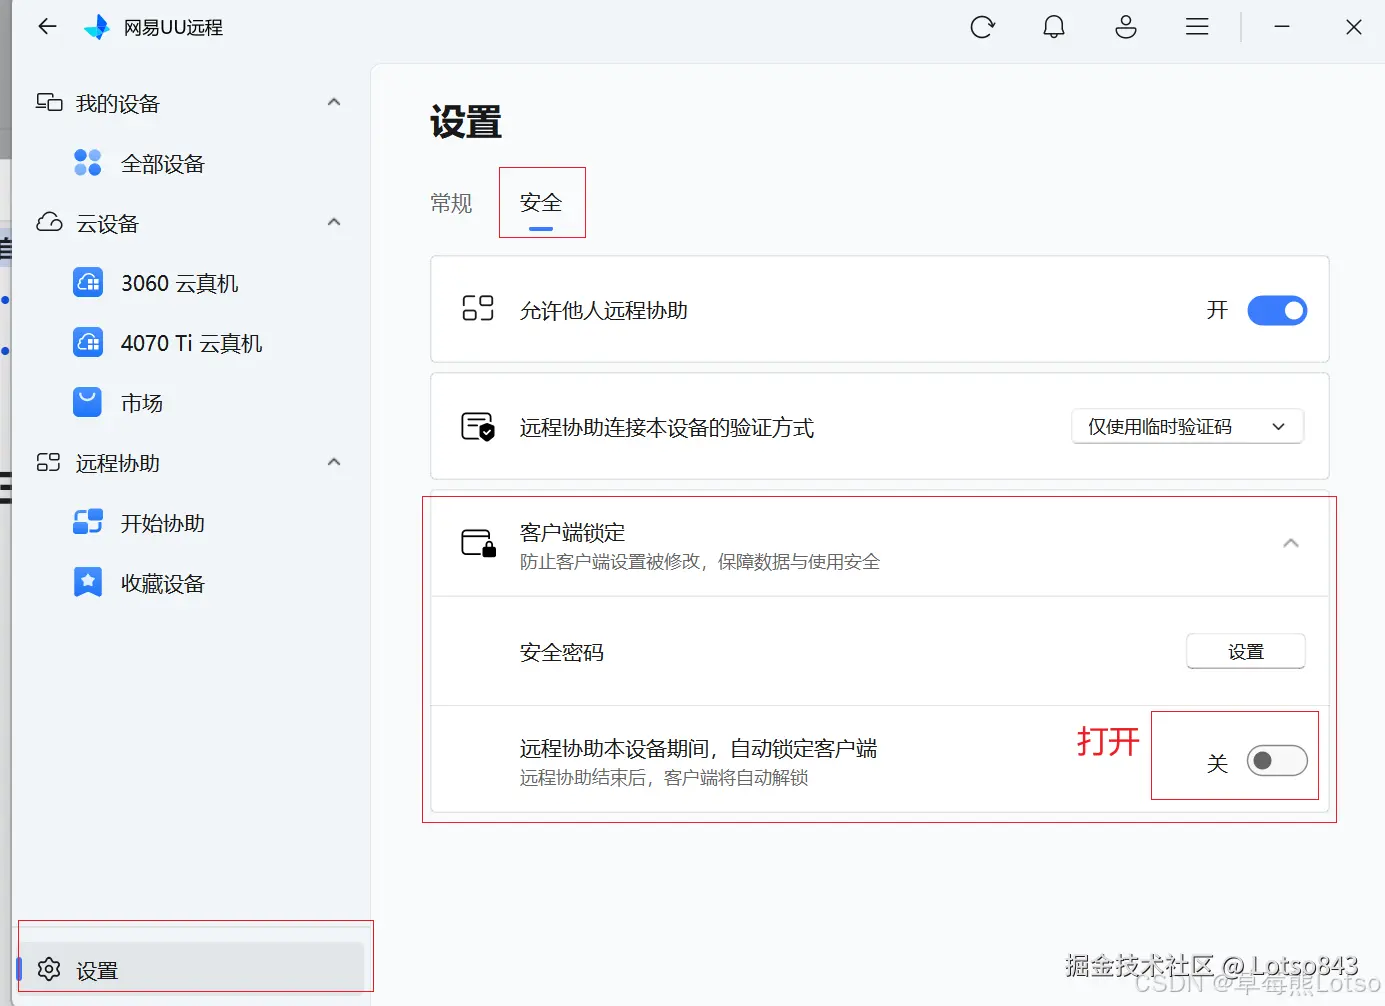Select 开始协助 to start remote assistance

(x=162, y=523)
